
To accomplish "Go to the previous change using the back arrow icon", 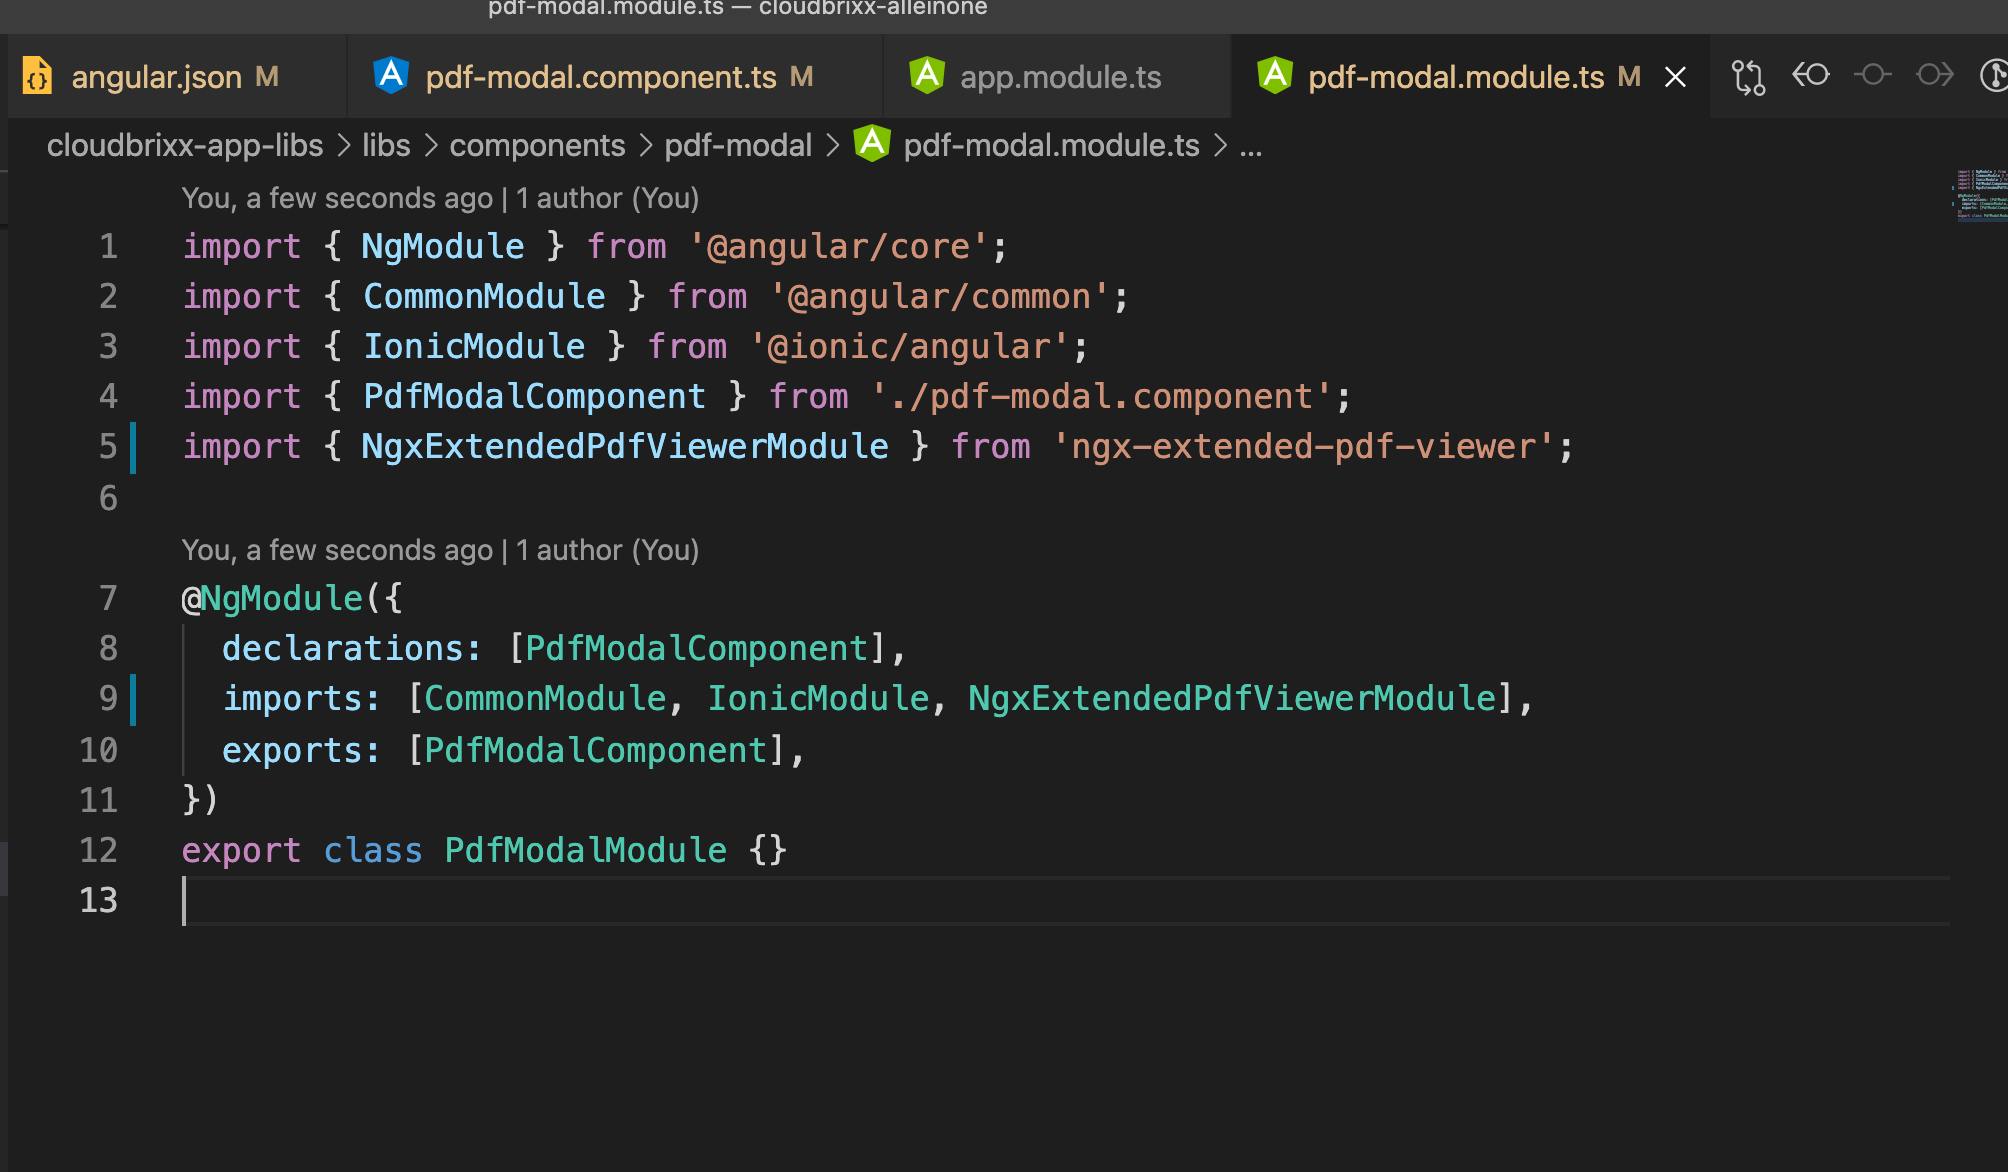I will coord(1810,75).
